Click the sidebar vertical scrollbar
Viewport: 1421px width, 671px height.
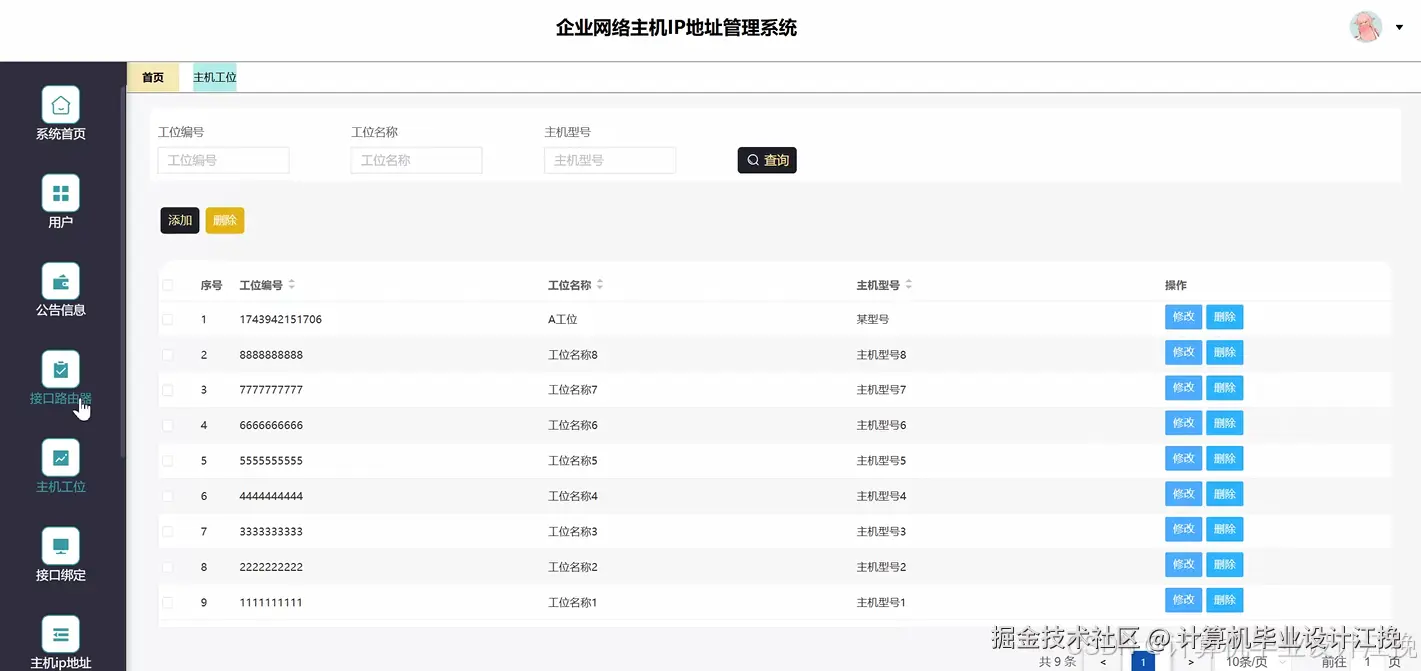click(123, 272)
